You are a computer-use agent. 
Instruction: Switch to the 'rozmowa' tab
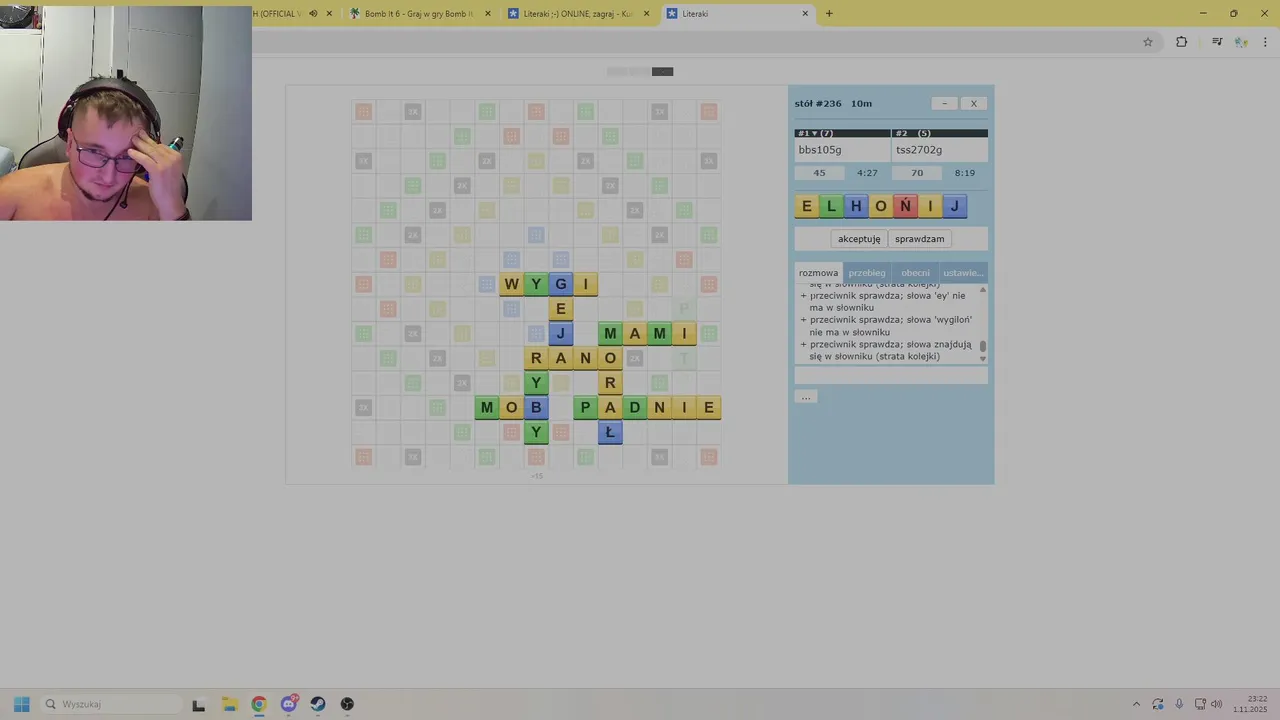(818, 272)
